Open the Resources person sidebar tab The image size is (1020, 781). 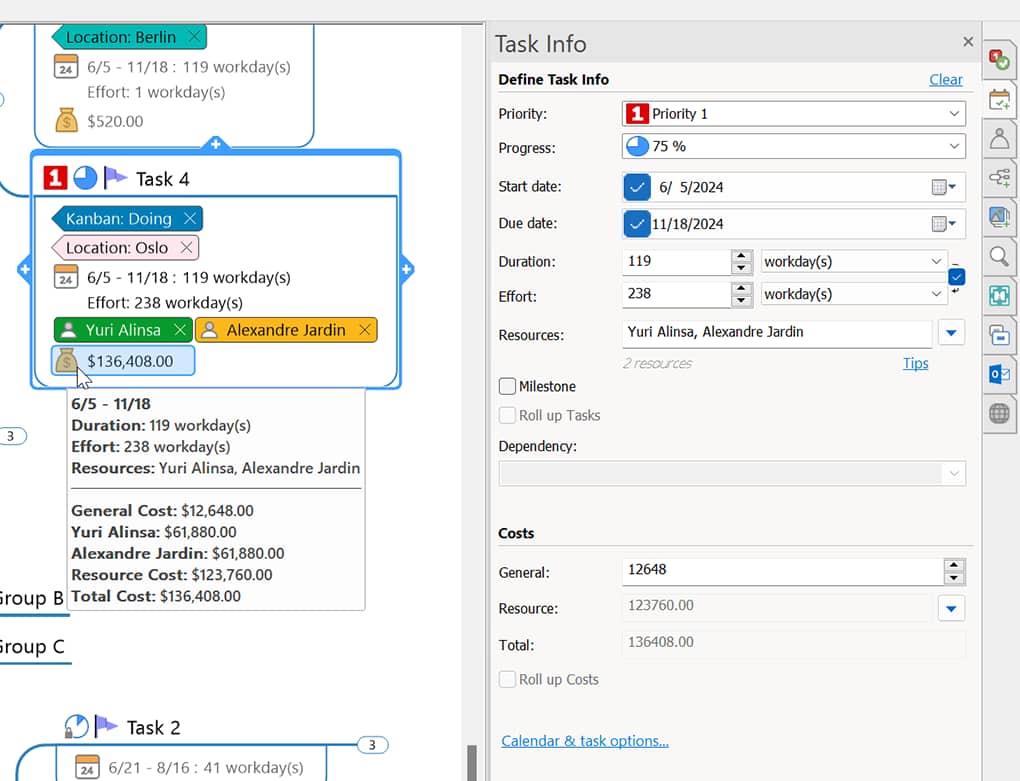coord(998,139)
